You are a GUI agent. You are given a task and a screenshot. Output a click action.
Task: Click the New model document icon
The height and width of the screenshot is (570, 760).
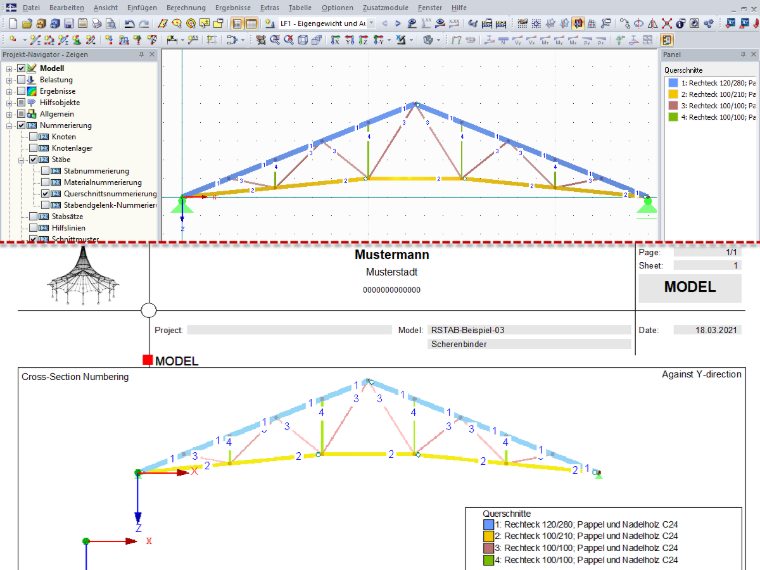(x=13, y=23)
